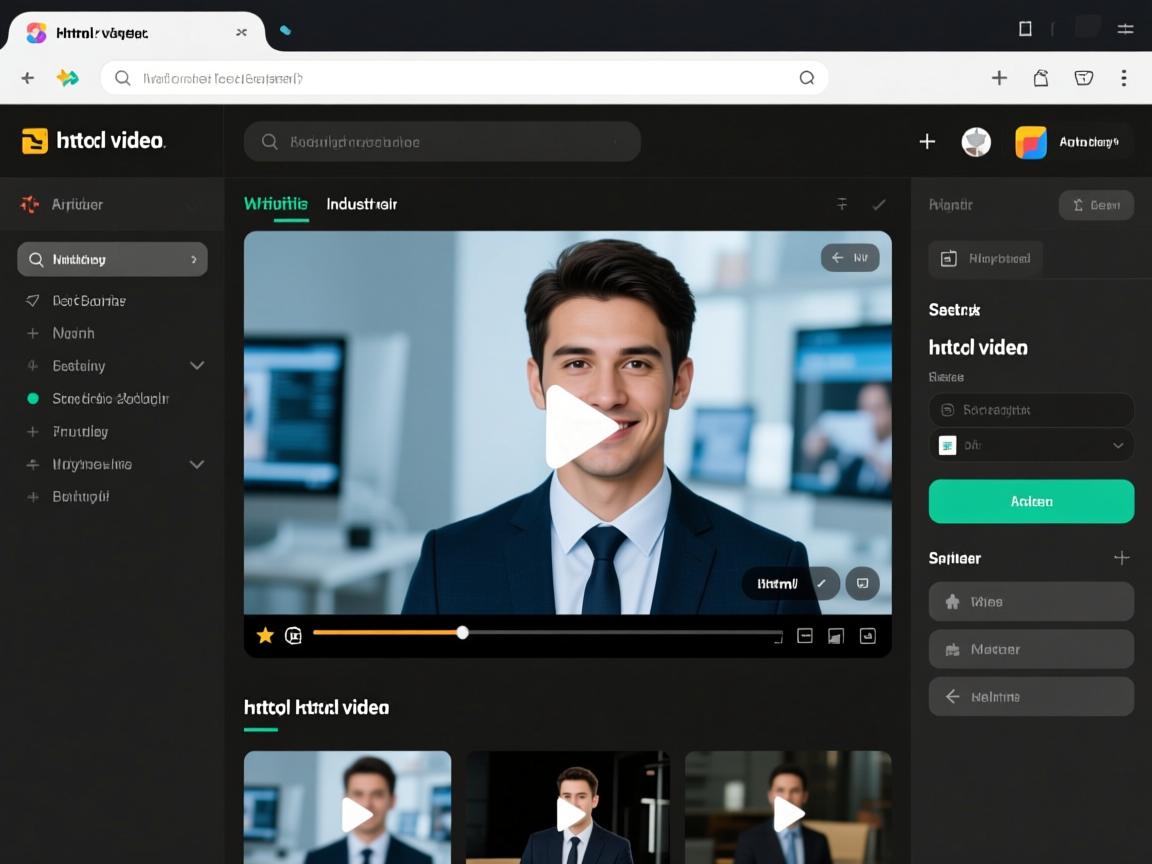Screen dimensions: 1152x864
Task: Click the app header search field
Action: tap(442, 142)
